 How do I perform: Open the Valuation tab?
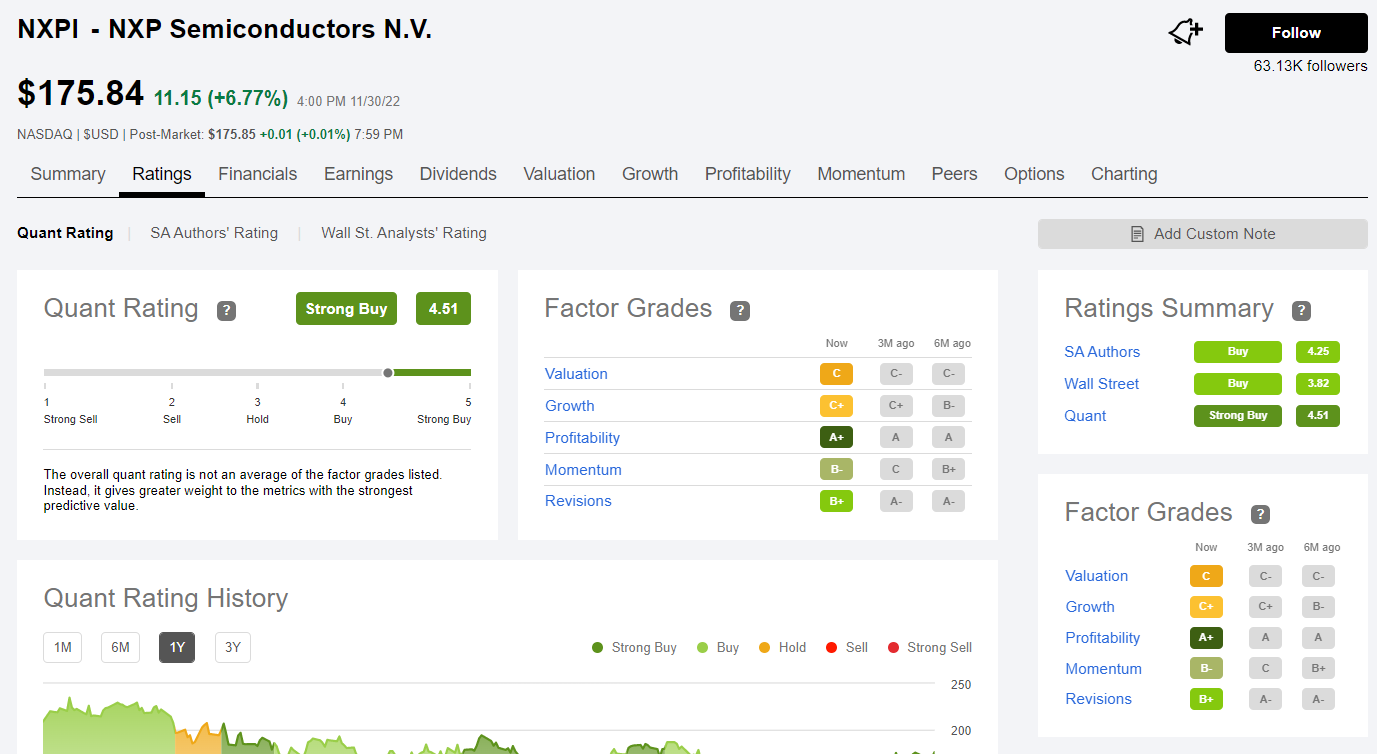[559, 174]
